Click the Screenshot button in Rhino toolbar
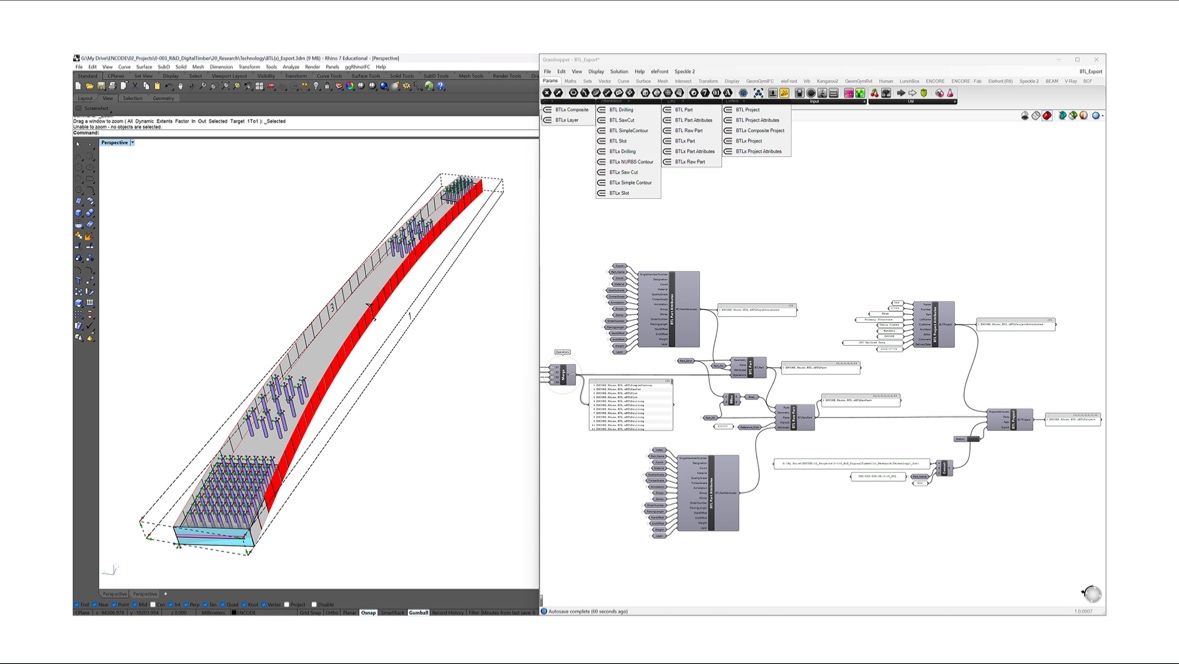Viewport: 1179px width, 664px height. coord(92,108)
